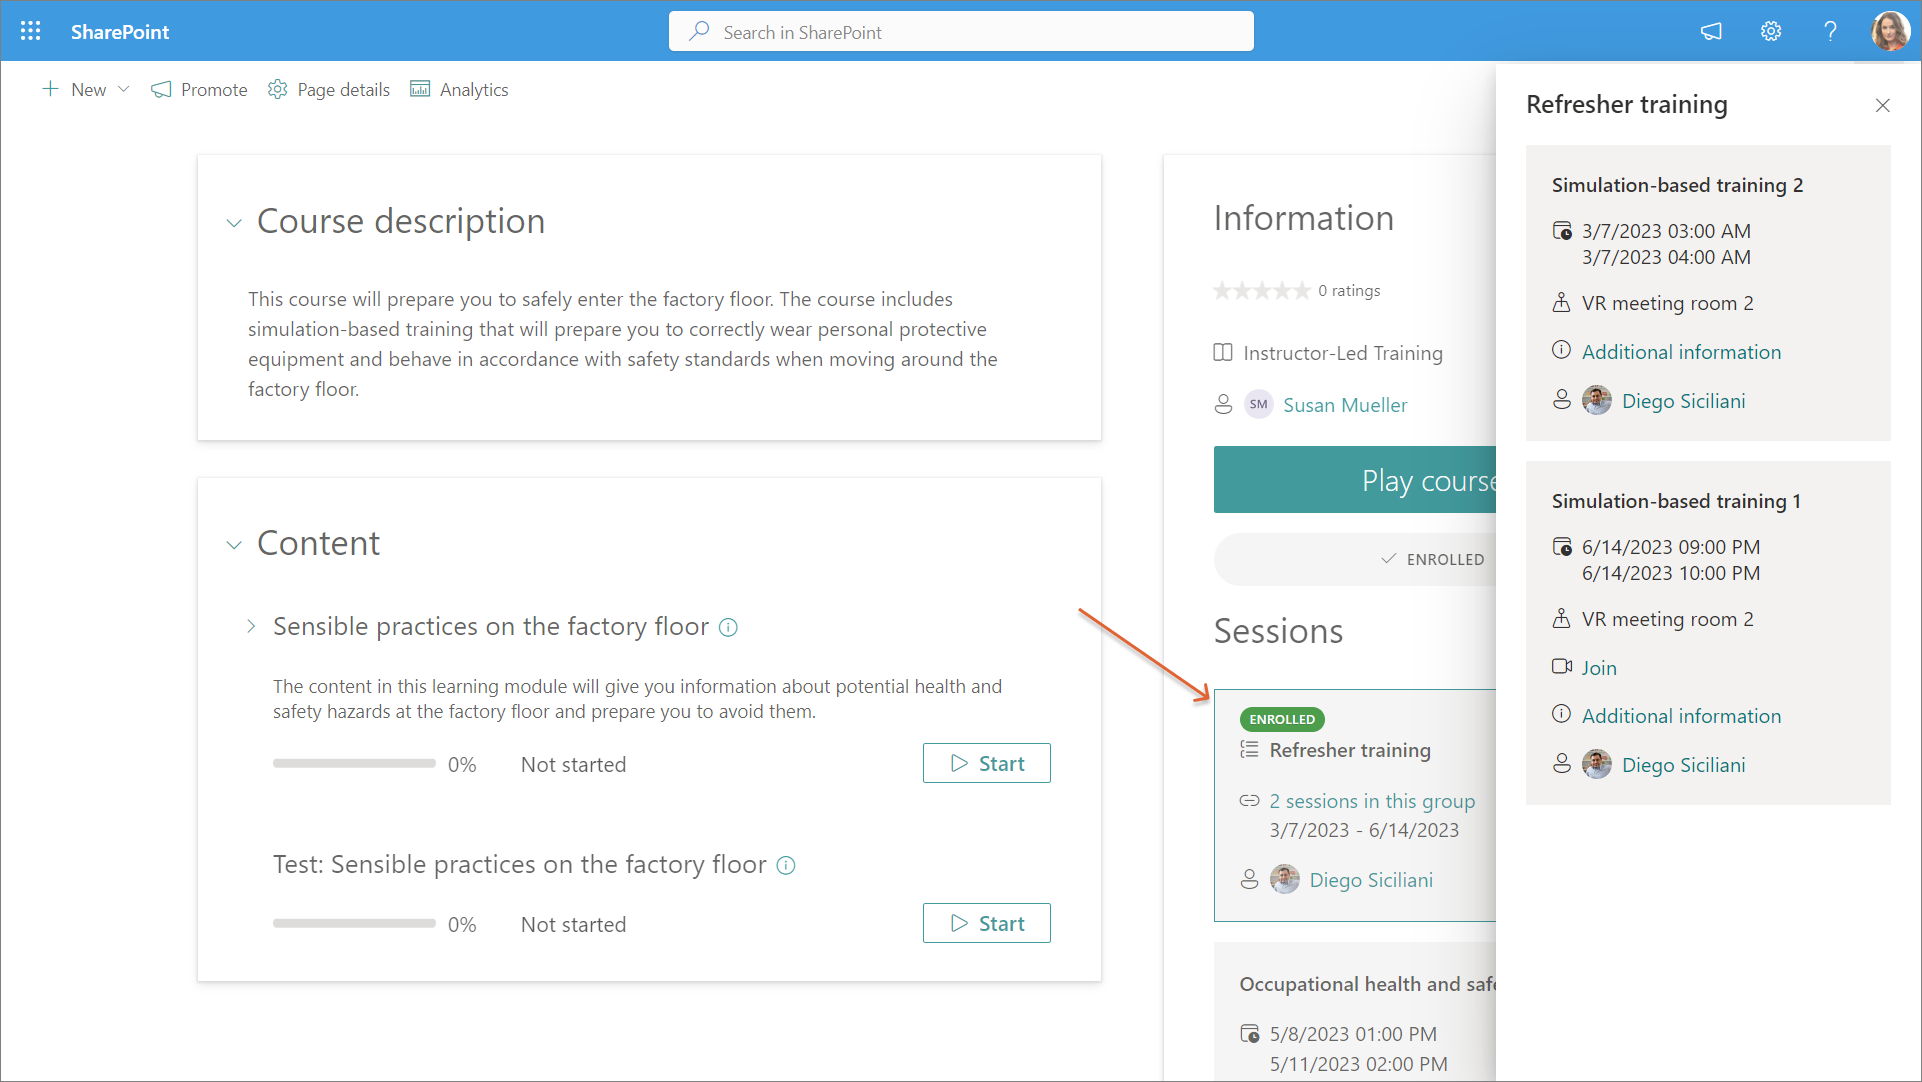Close the Refresher training panel
The width and height of the screenshot is (1922, 1082).
(1882, 105)
